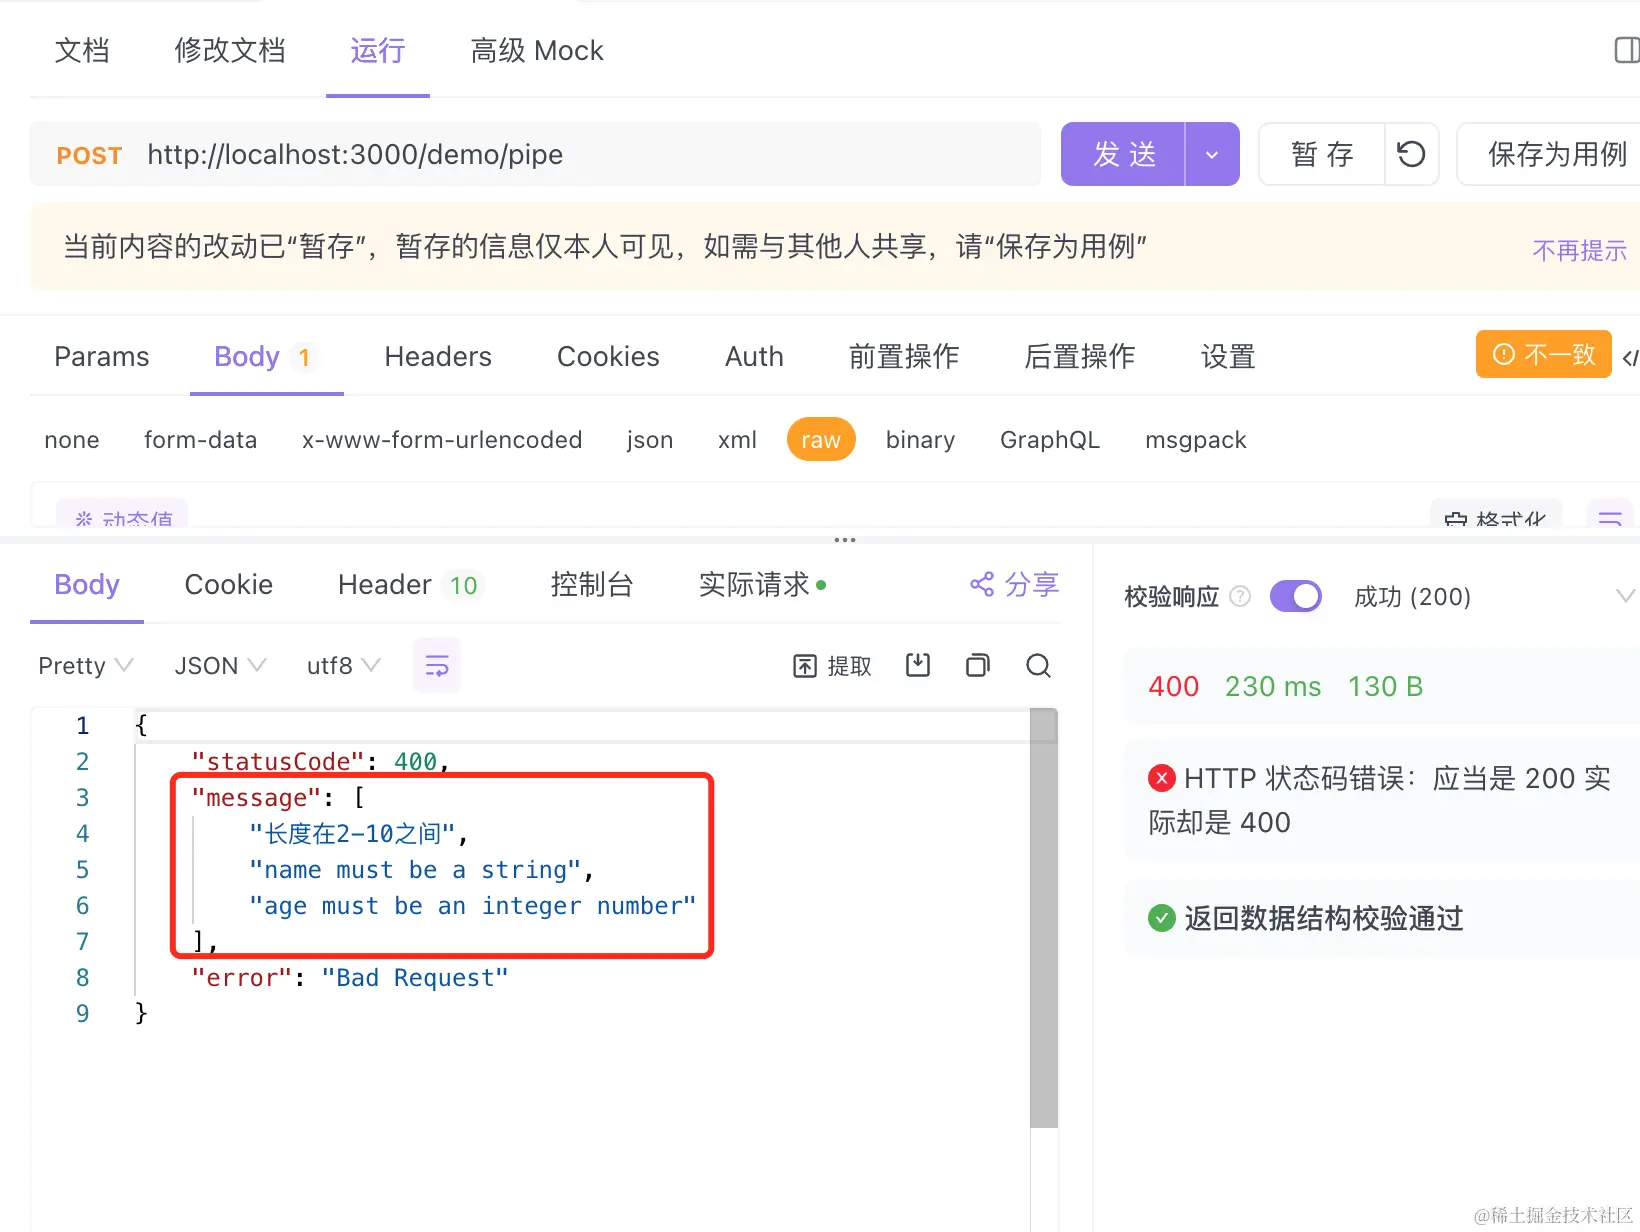Click the extract icon labeled 提取
The width and height of the screenshot is (1640, 1232).
point(805,666)
